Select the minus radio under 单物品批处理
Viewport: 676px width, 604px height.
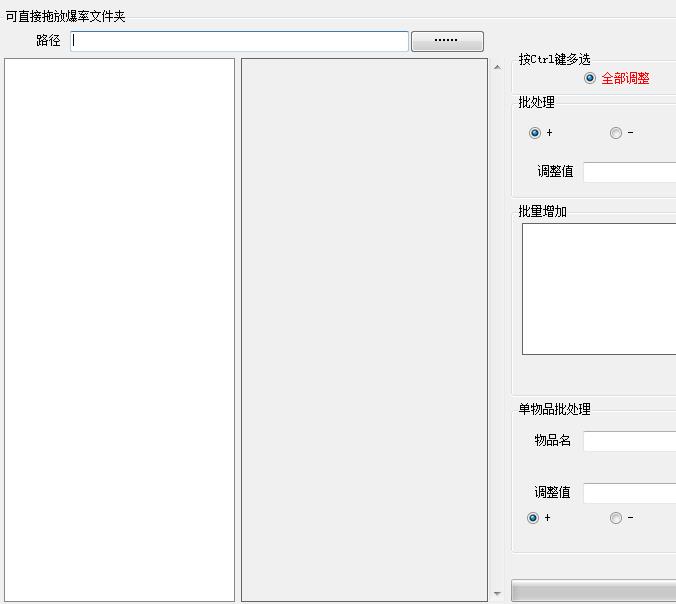pos(616,518)
